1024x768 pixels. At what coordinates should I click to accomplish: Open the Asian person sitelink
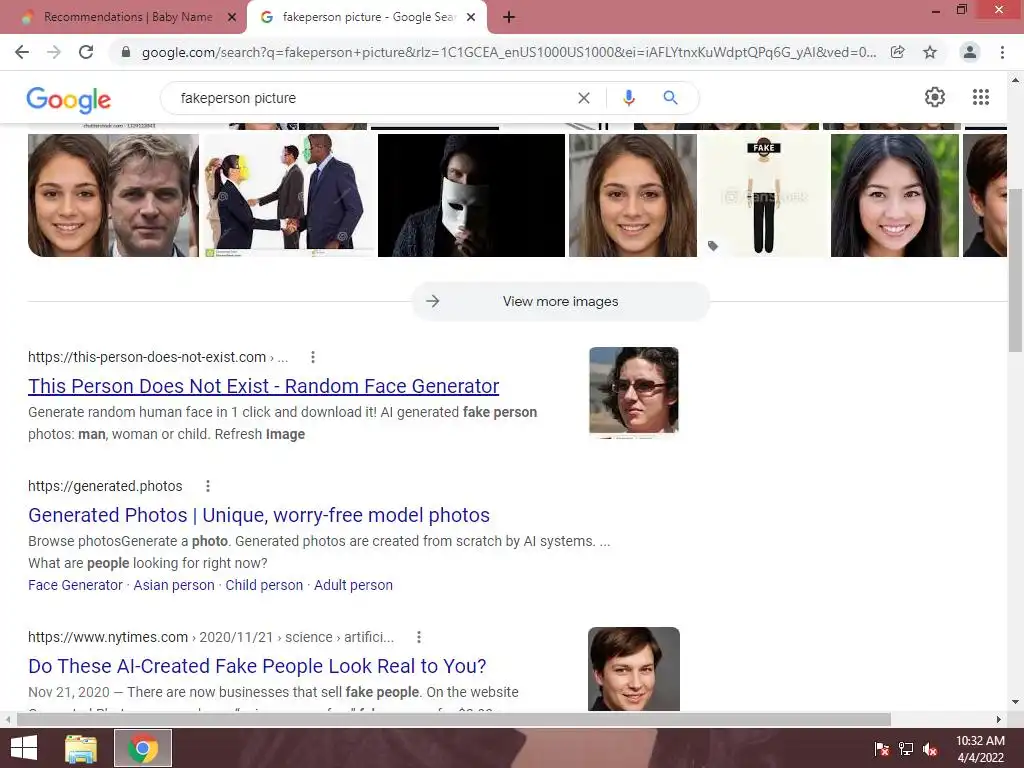[x=174, y=585]
